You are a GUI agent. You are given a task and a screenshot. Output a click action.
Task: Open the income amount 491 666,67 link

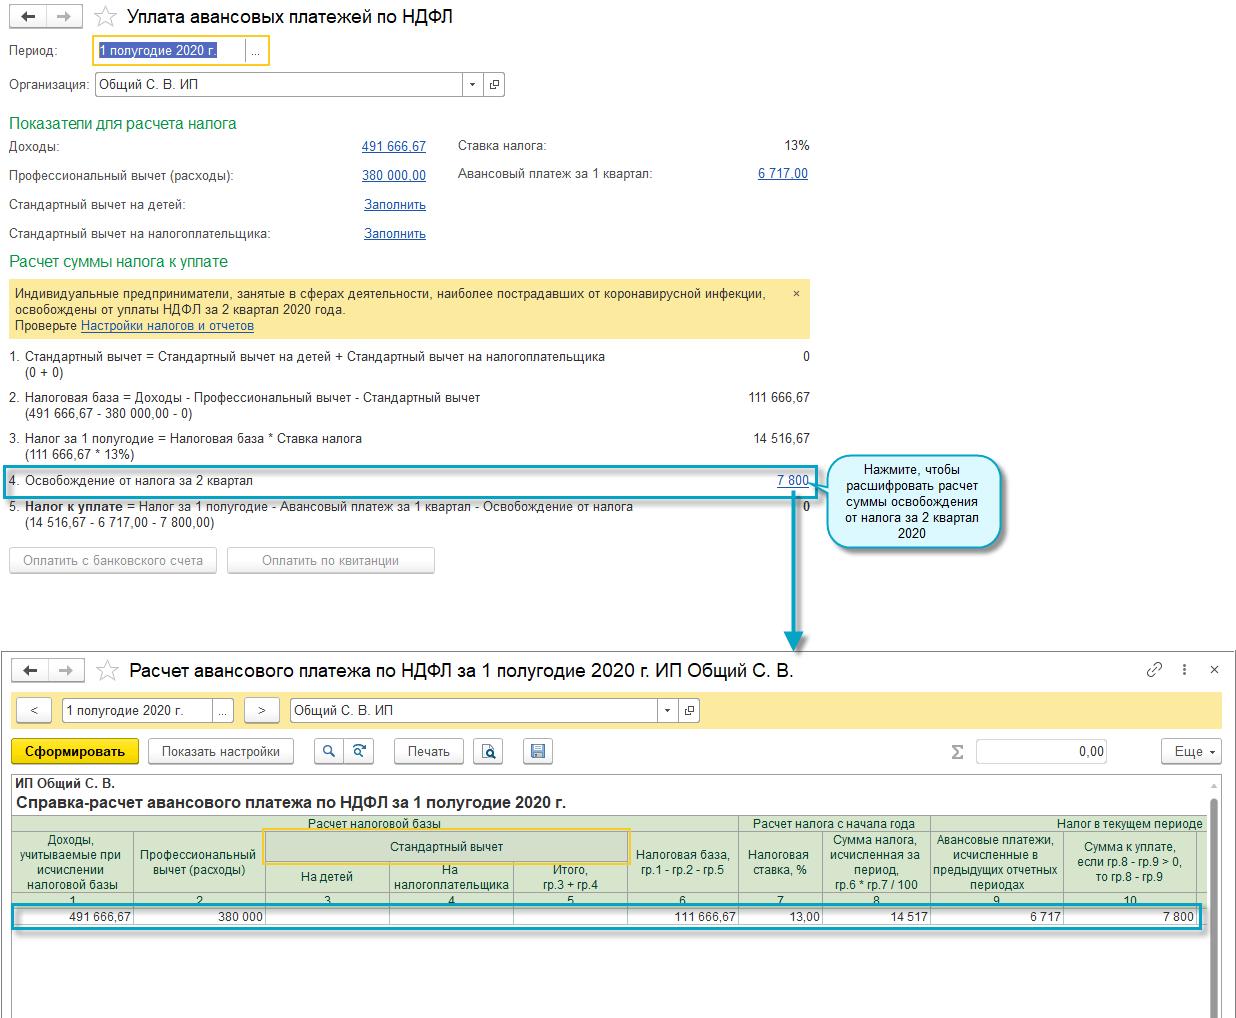pyautogui.click(x=394, y=146)
